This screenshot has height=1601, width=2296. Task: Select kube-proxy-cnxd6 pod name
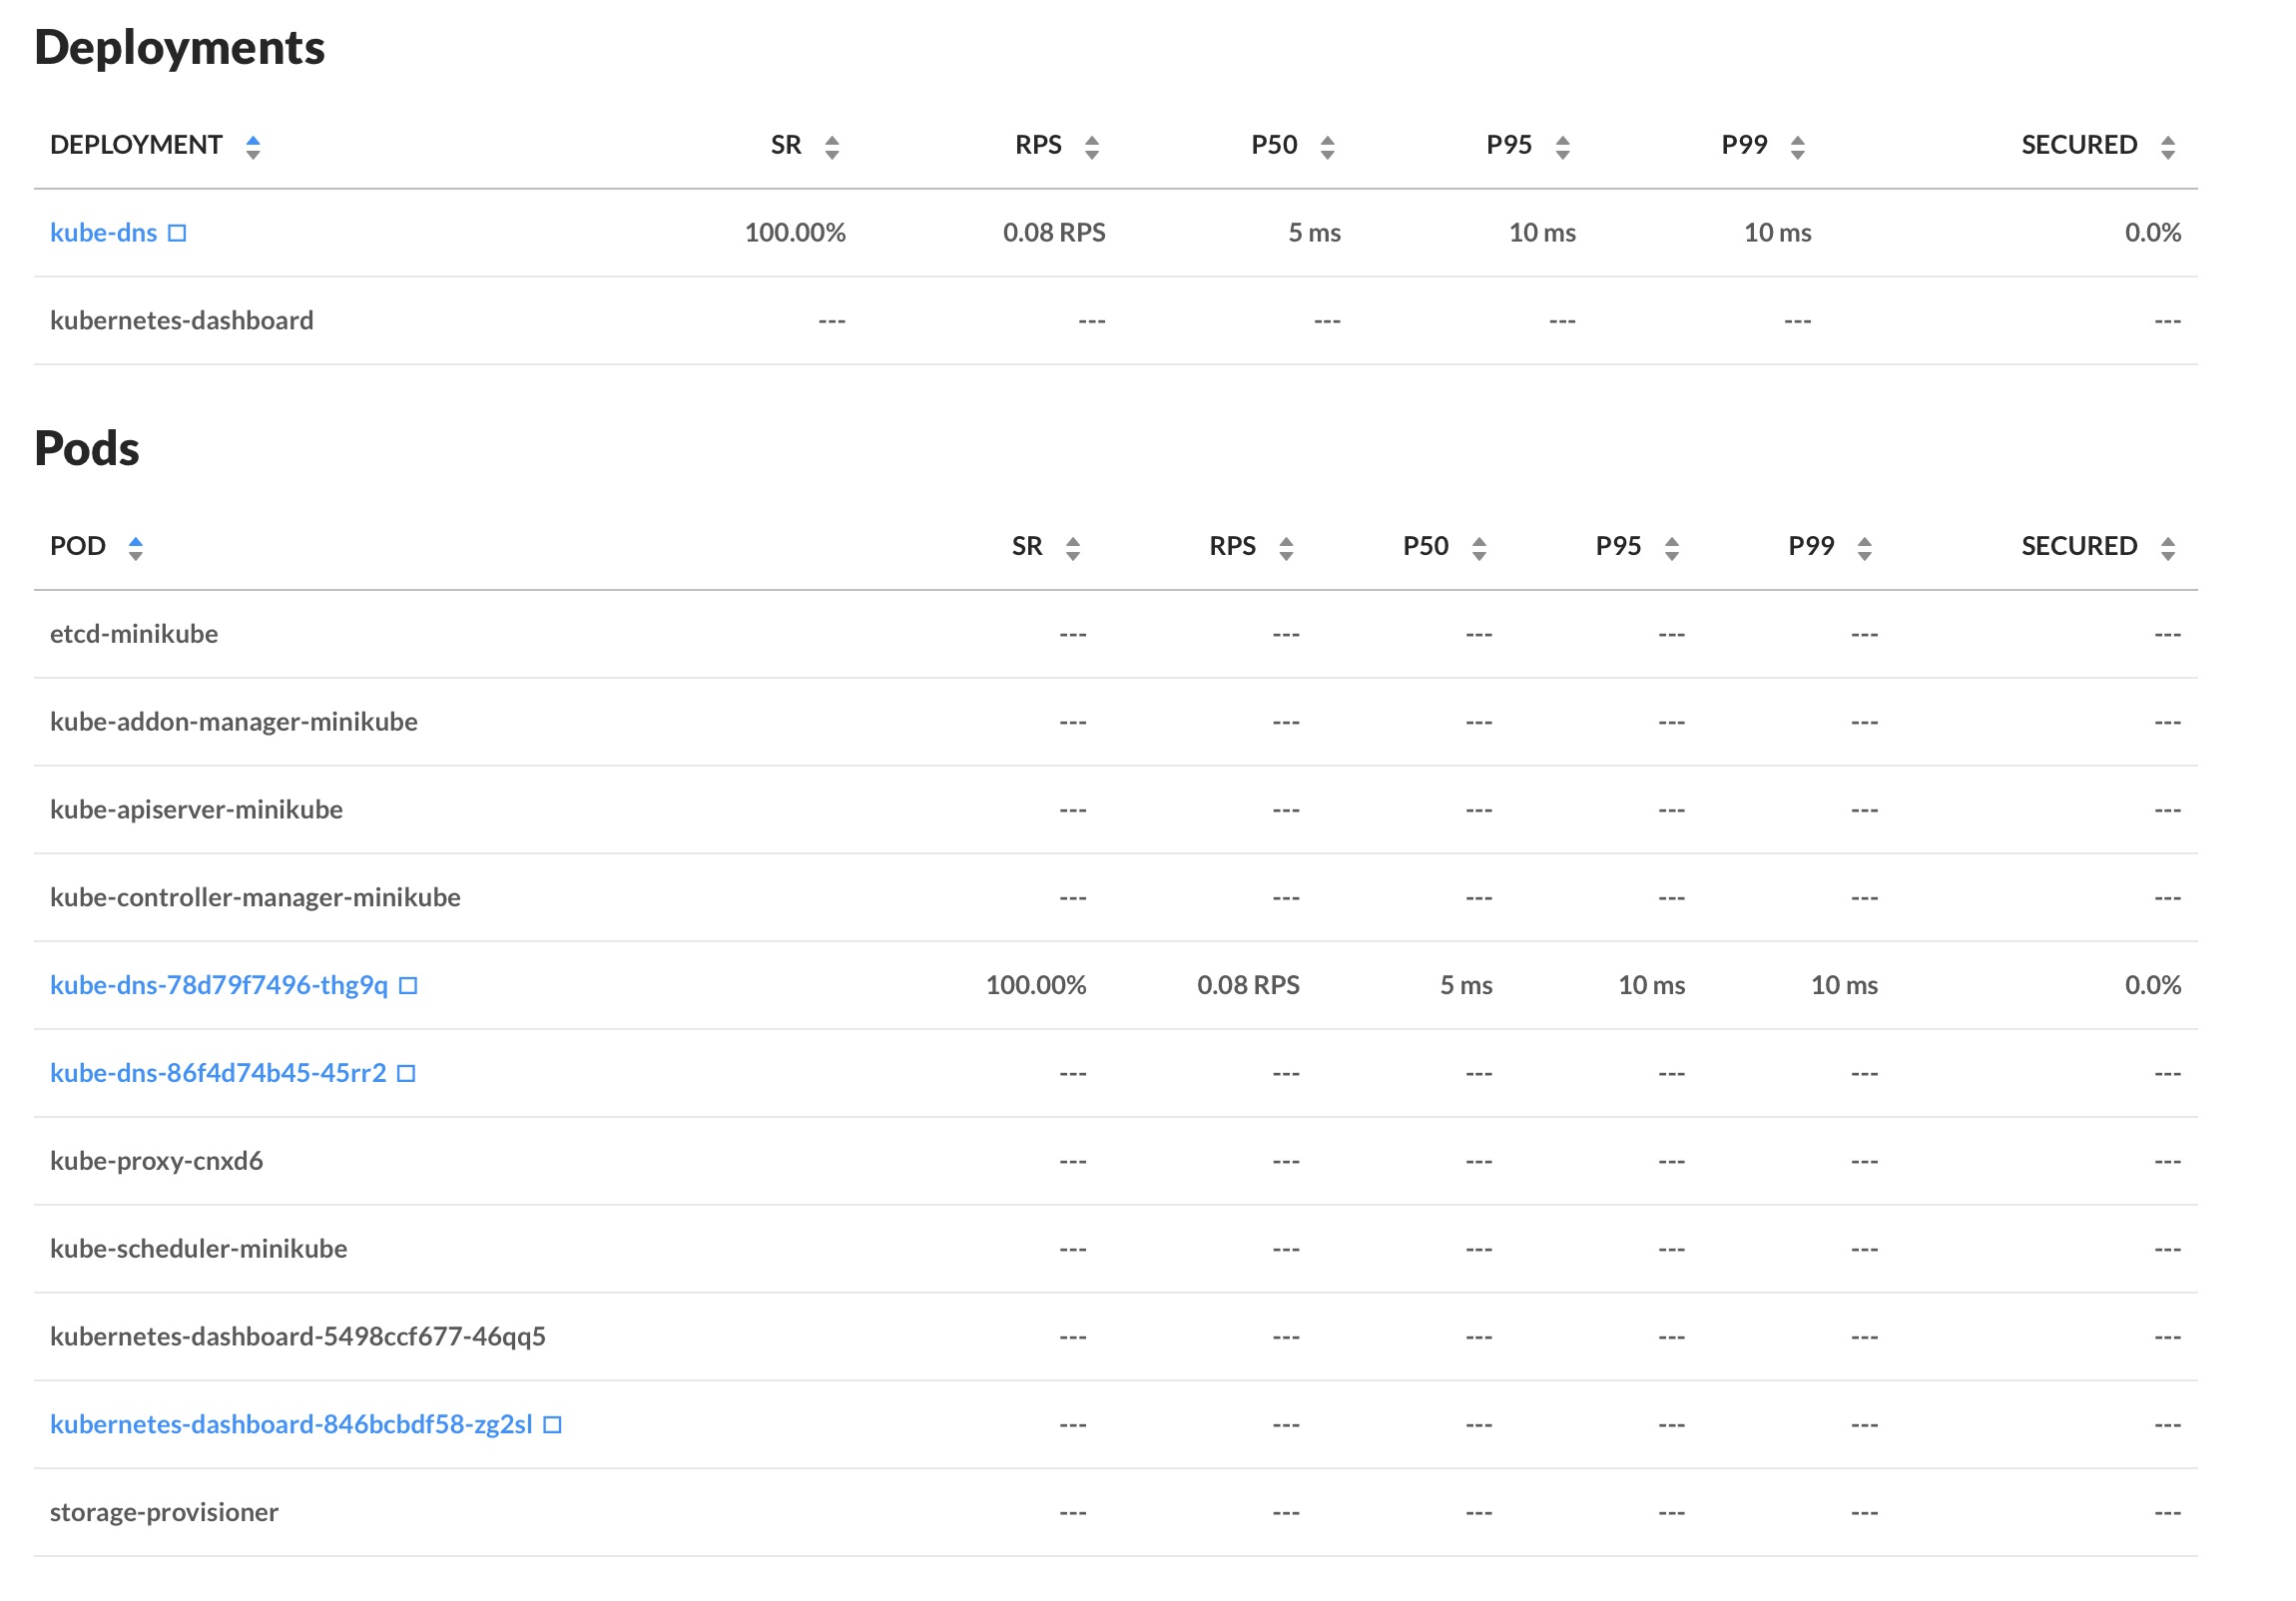coord(156,1161)
